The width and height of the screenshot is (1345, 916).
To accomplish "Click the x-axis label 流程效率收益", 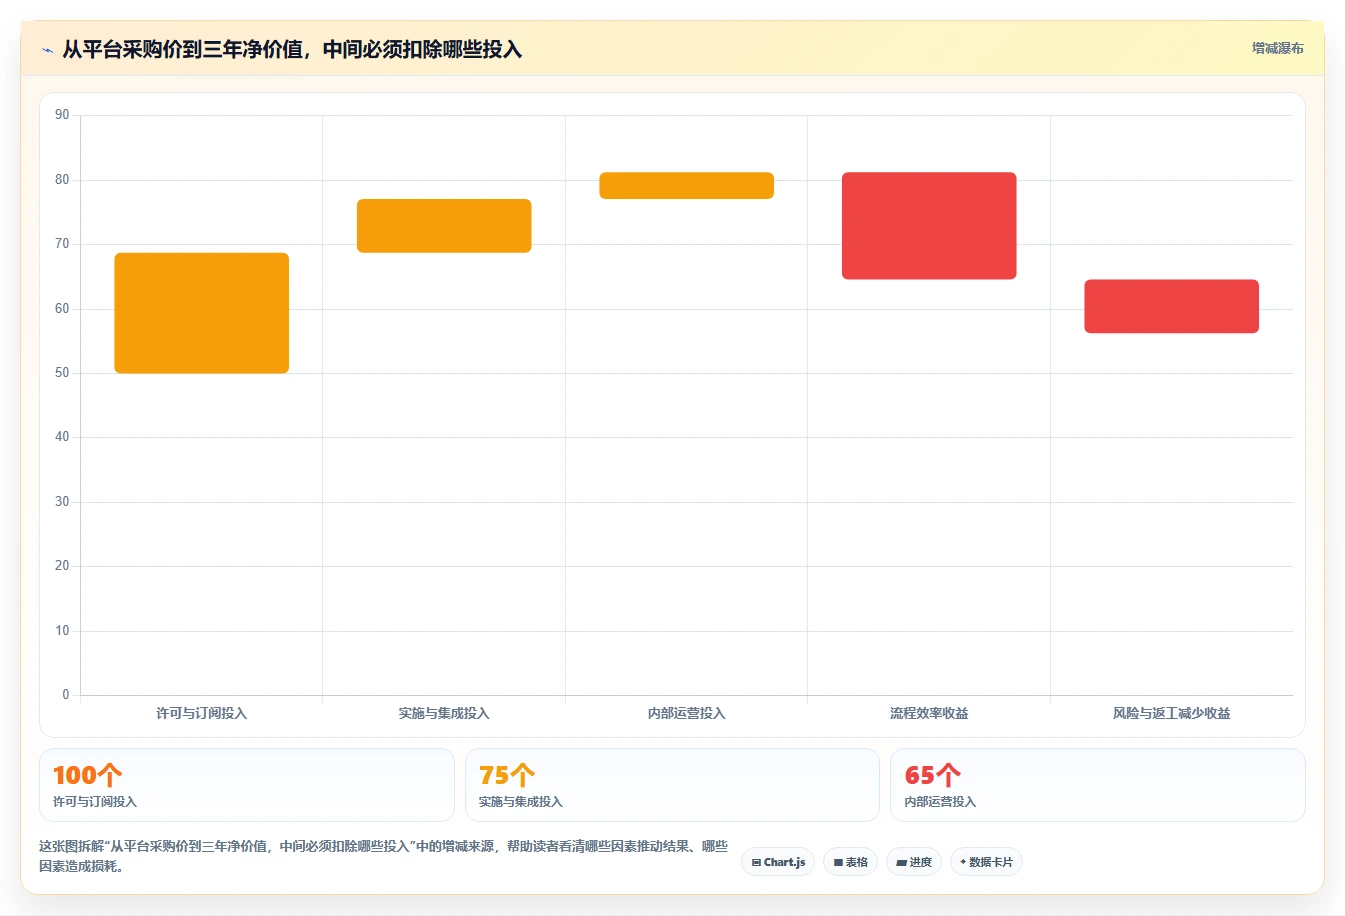I will 929,713.
